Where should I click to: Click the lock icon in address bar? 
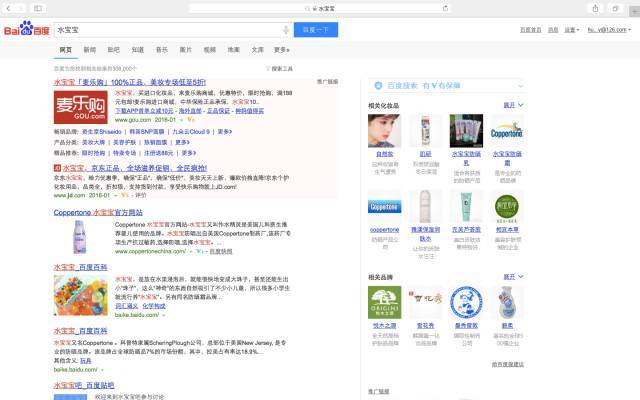click(315, 8)
